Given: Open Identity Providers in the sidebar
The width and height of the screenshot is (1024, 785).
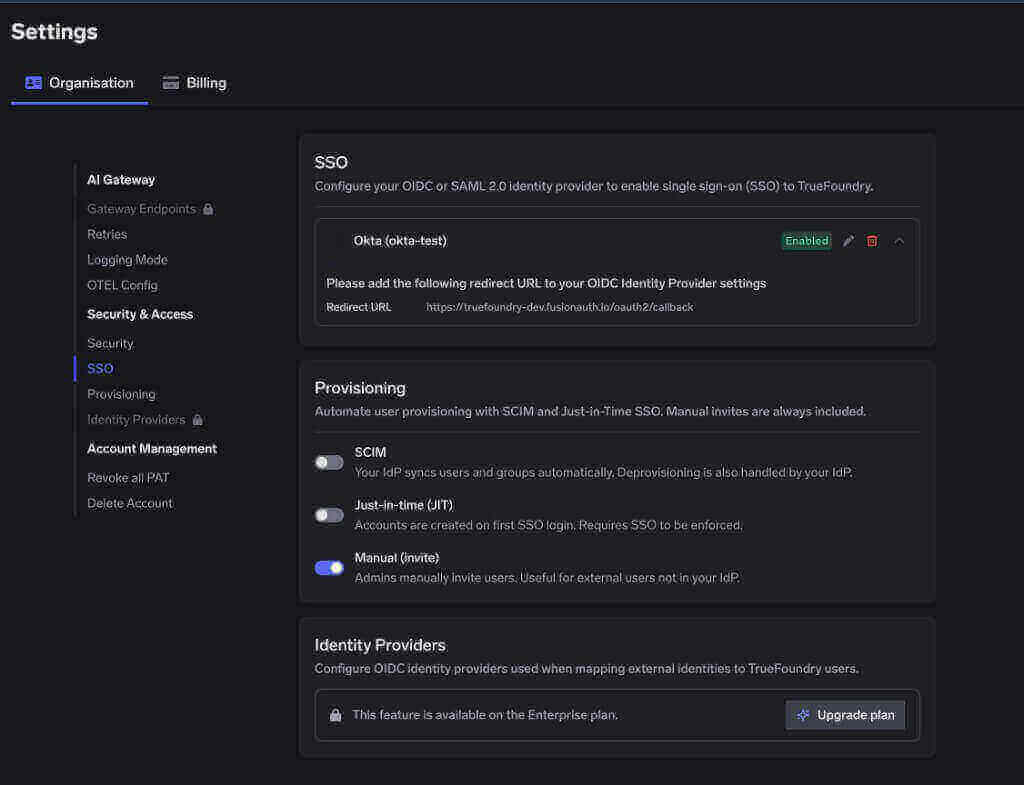Looking at the screenshot, I should tap(136, 420).
